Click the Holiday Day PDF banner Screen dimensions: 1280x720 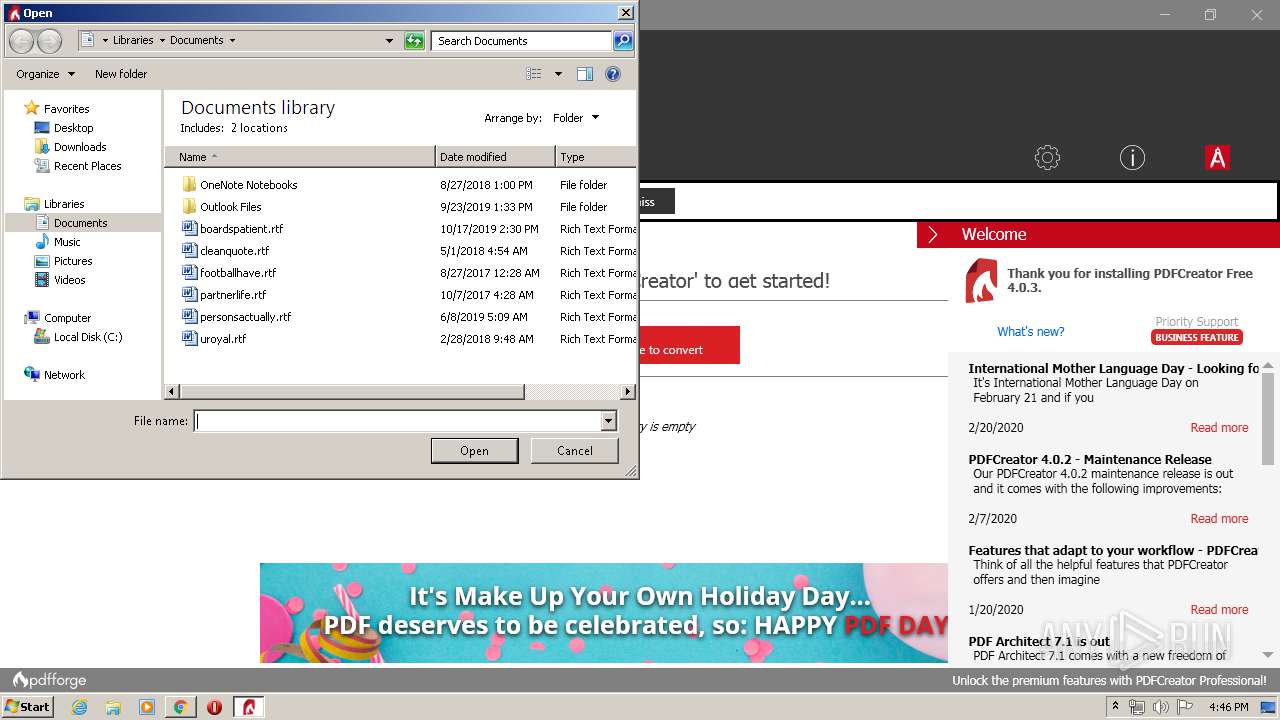coord(604,612)
